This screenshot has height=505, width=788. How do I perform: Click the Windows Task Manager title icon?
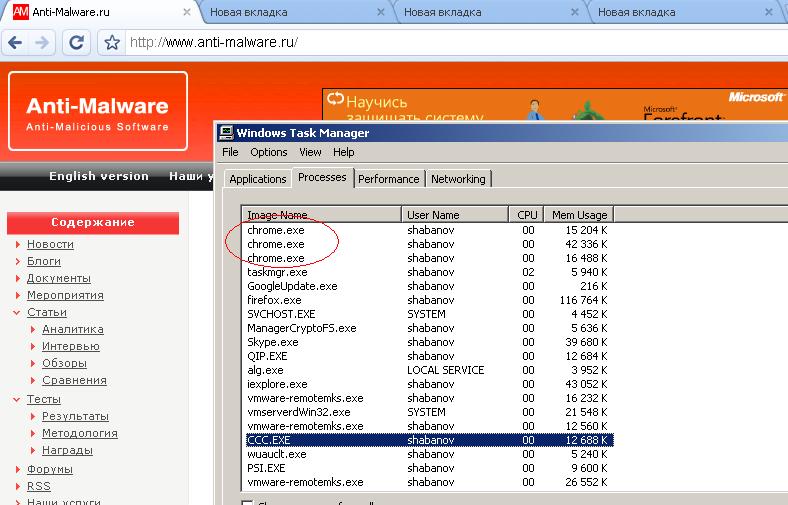pos(226,133)
